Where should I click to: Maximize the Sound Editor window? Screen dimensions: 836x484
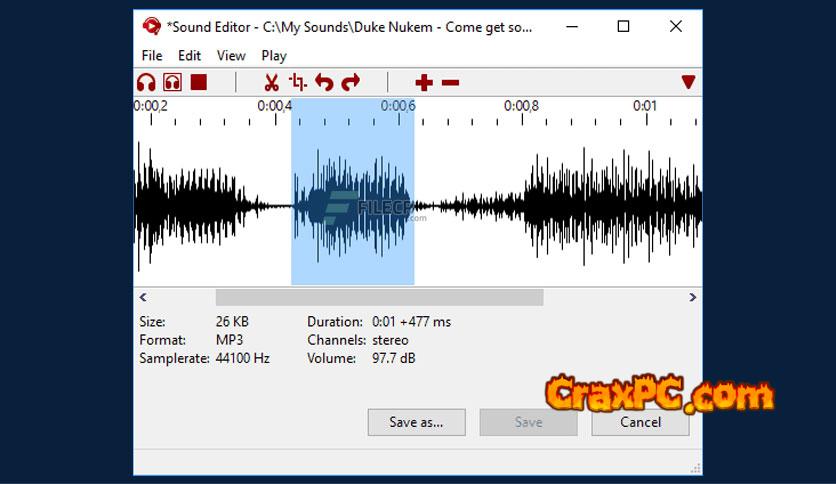pyautogui.click(x=623, y=26)
